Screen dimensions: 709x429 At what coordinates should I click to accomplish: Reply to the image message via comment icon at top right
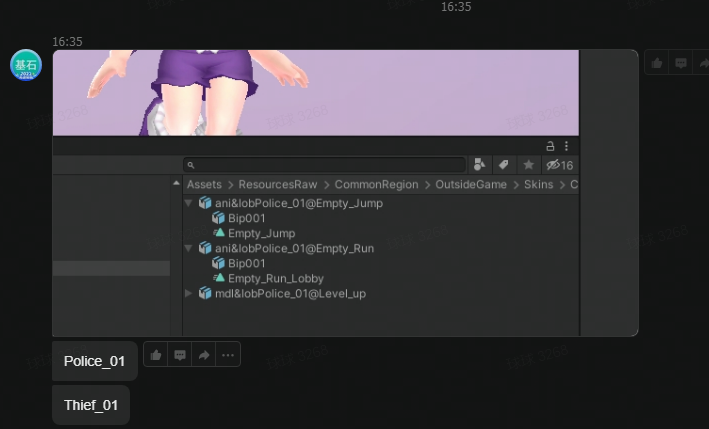coord(681,63)
